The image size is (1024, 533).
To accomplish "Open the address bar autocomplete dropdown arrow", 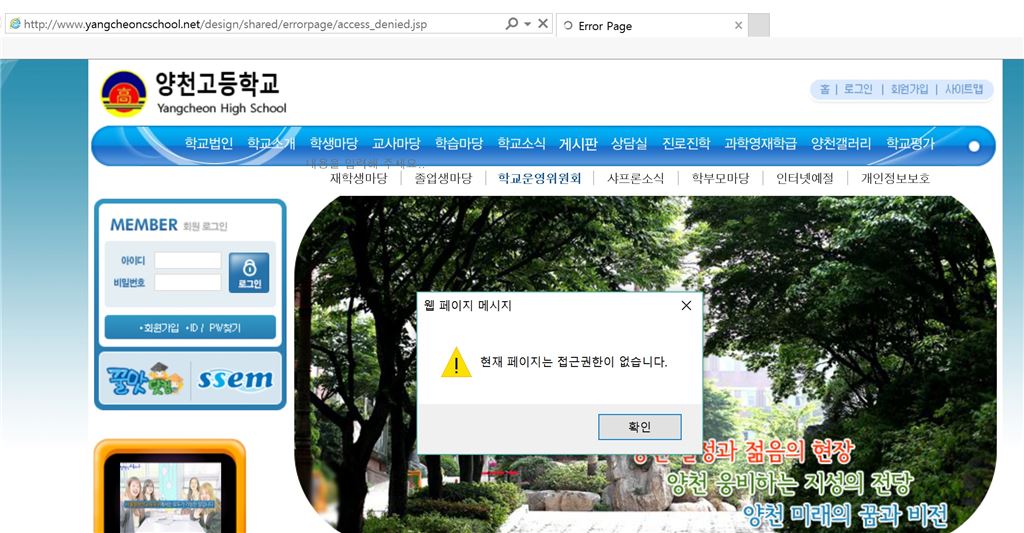I will [x=527, y=24].
